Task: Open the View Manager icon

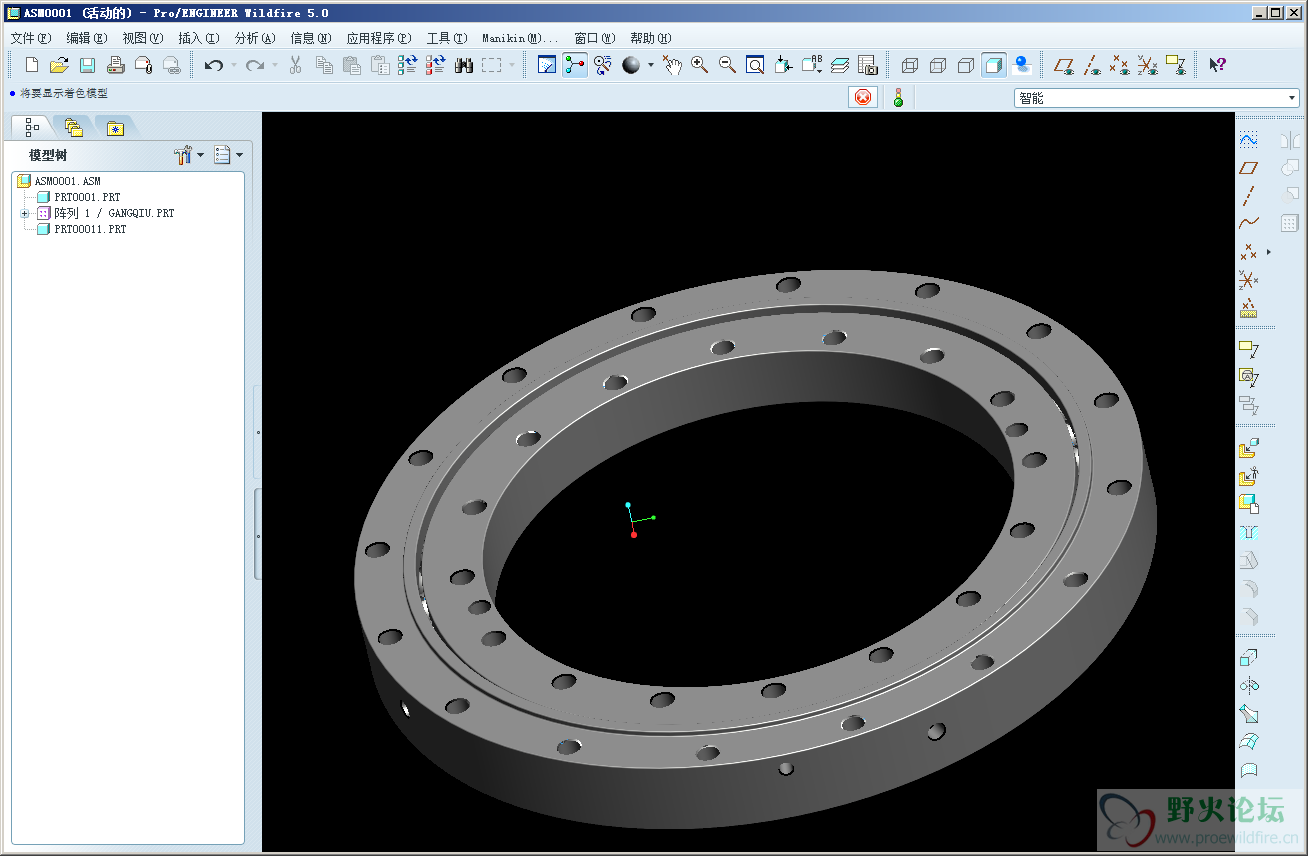Action: click(867, 65)
